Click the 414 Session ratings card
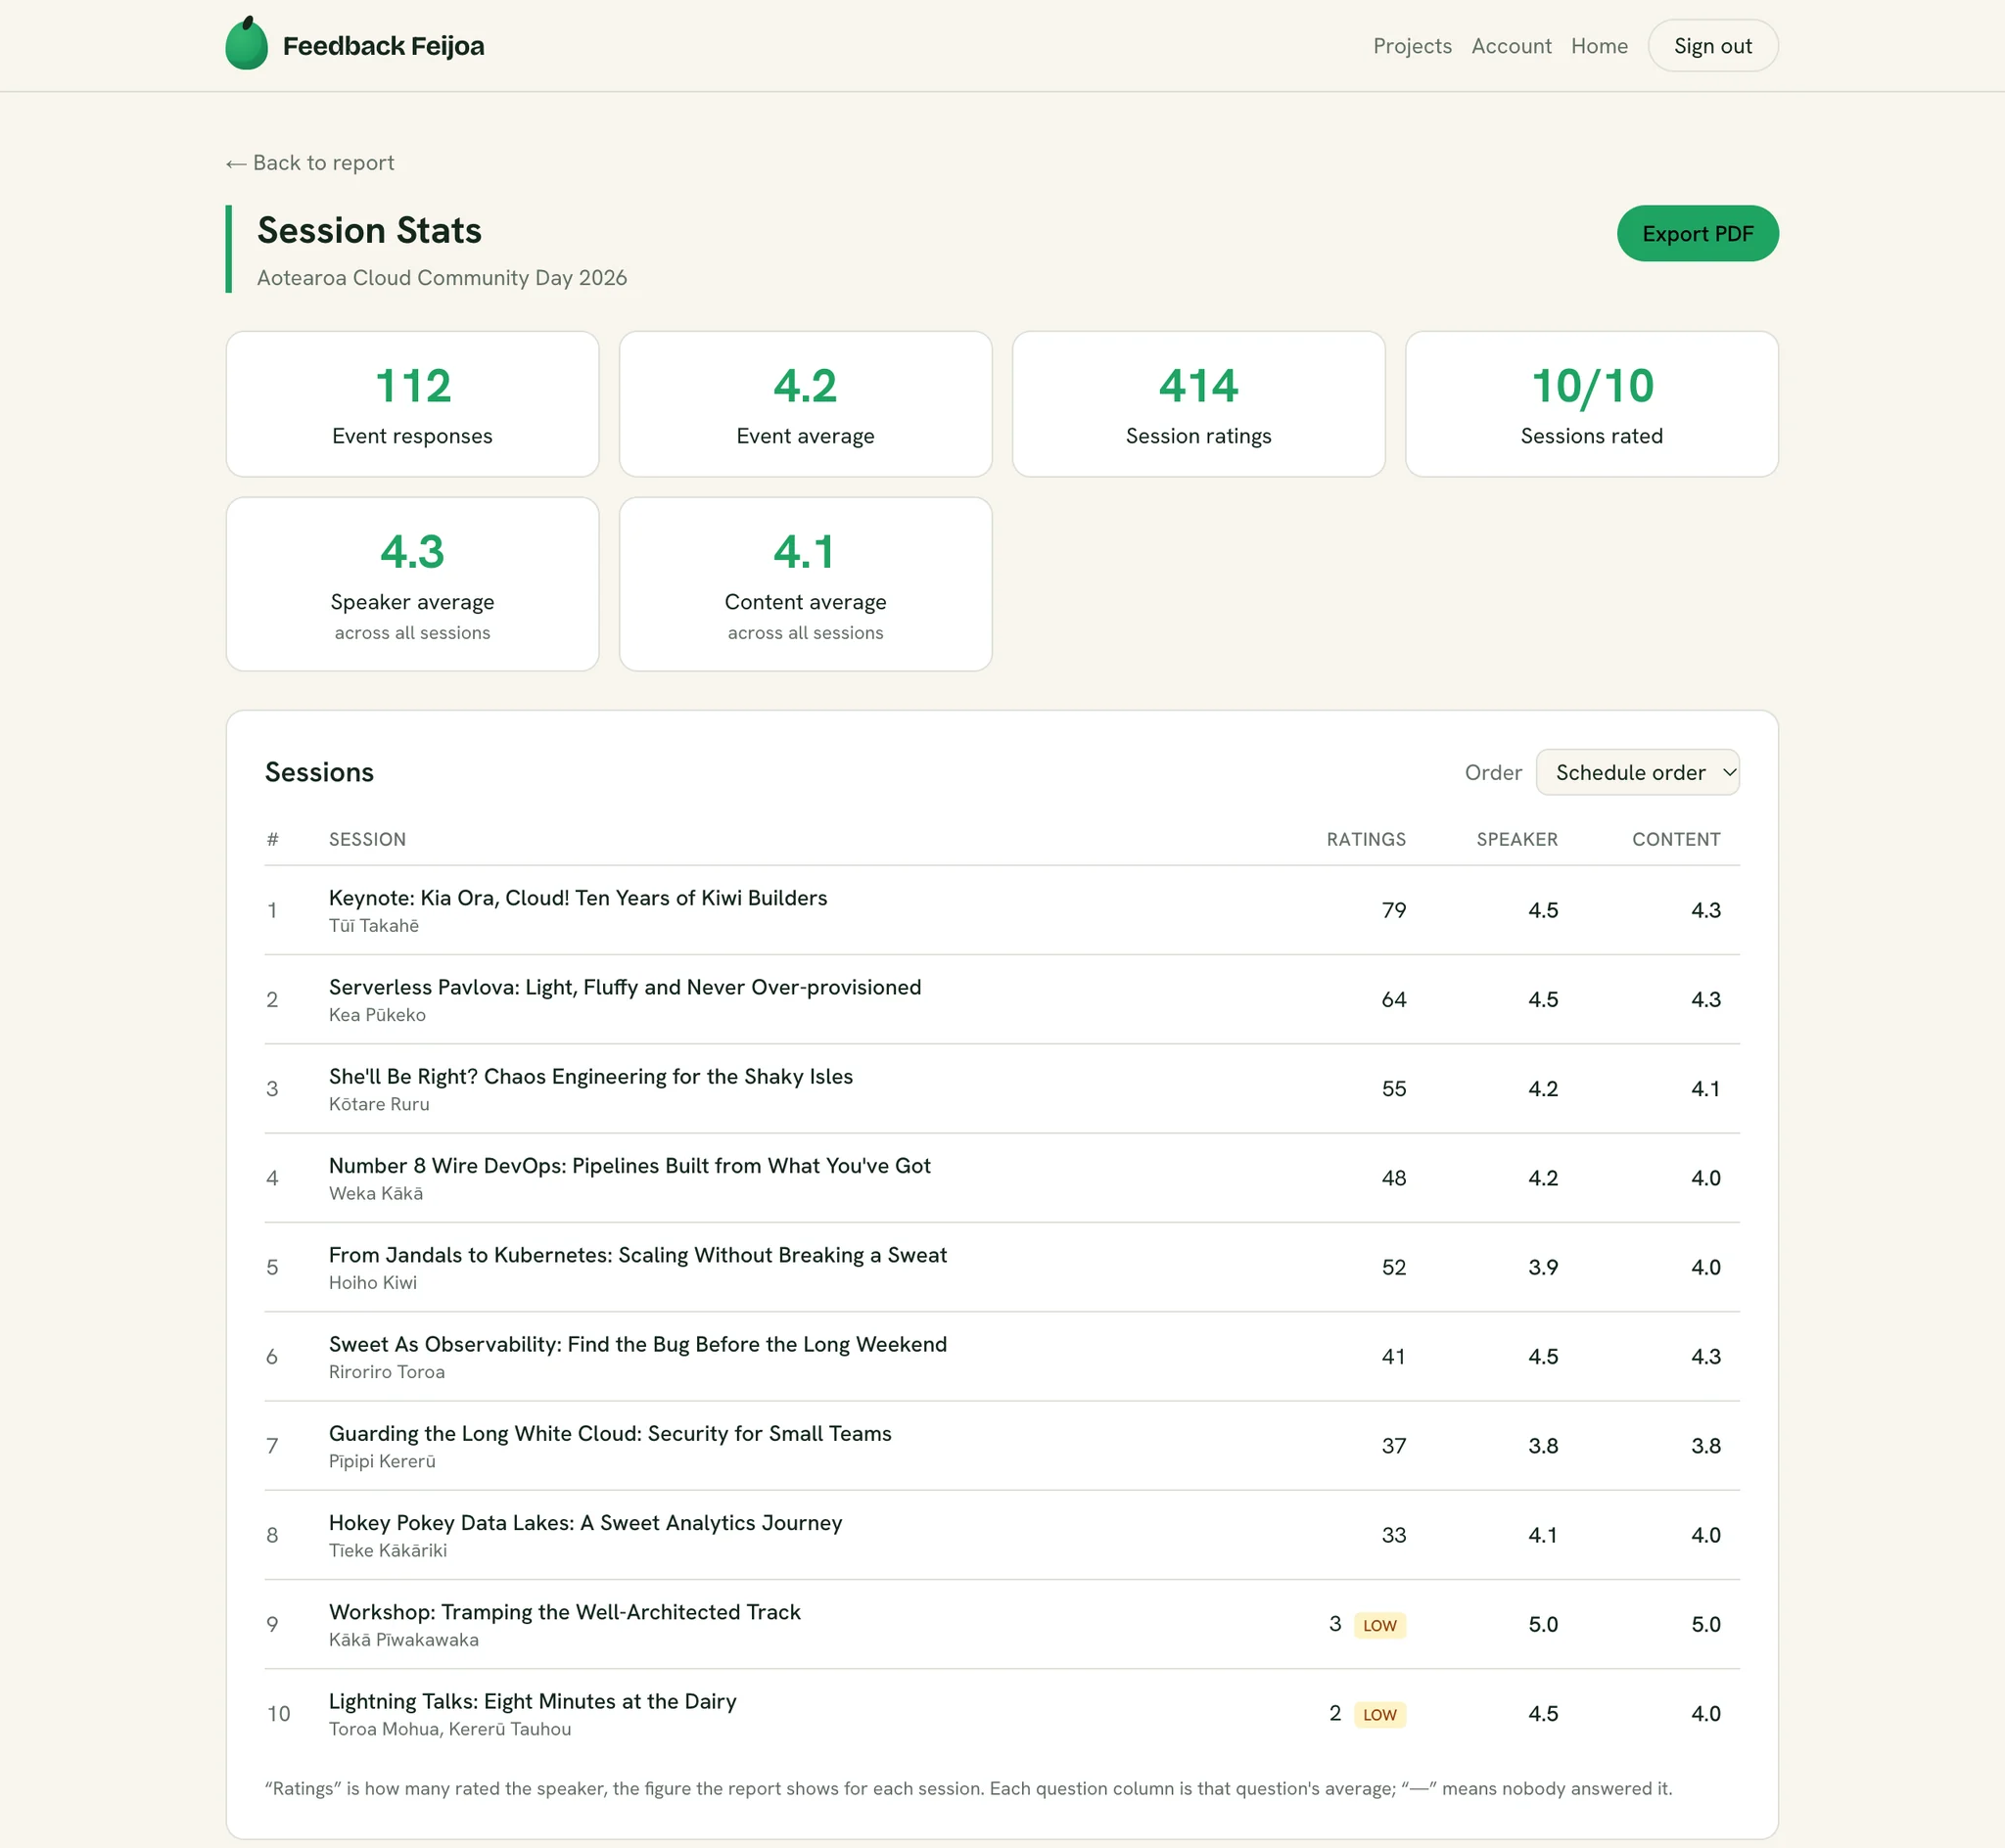 pyautogui.click(x=1198, y=404)
